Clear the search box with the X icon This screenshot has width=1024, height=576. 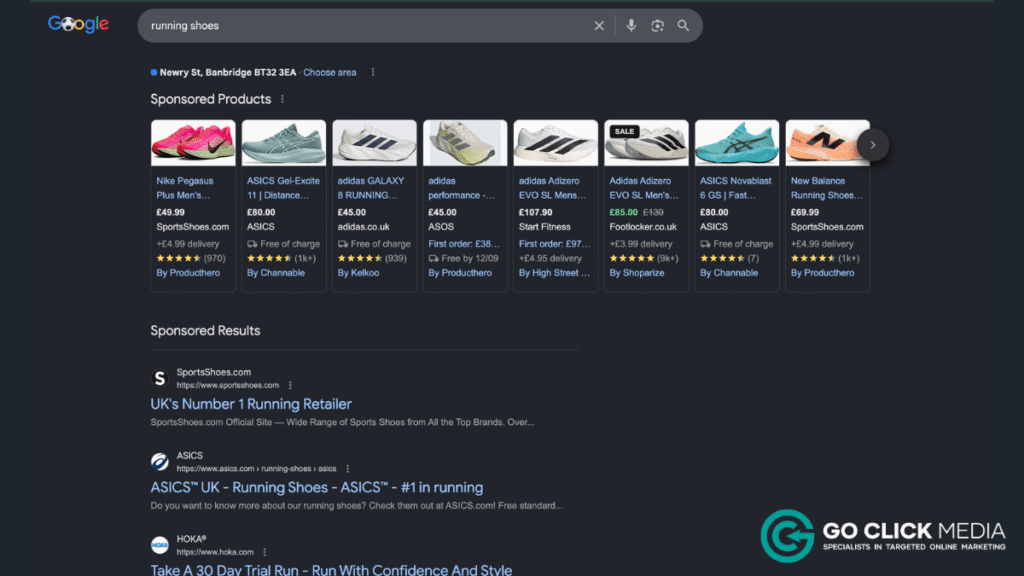[x=599, y=25]
